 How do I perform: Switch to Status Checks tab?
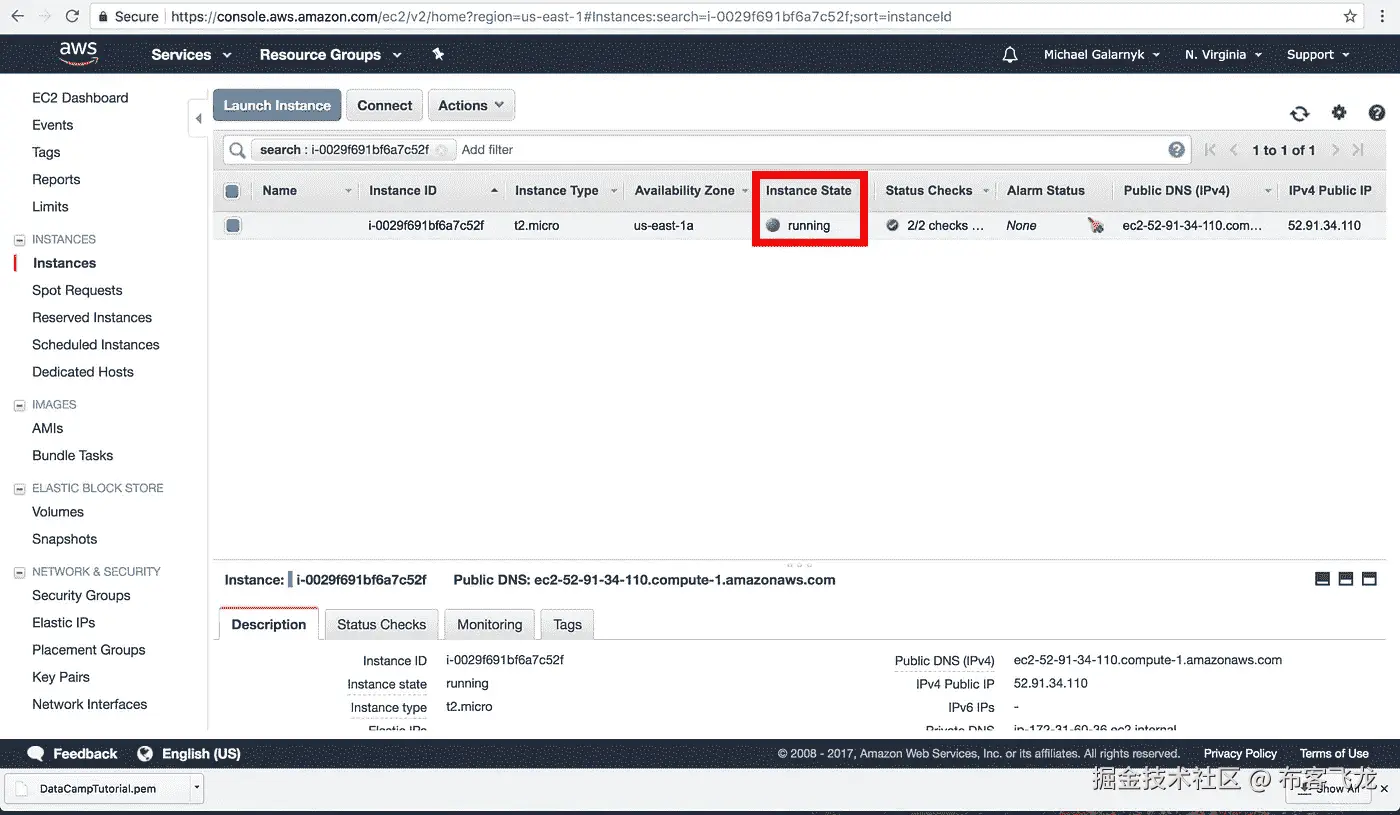pyautogui.click(x=381, y=624)
